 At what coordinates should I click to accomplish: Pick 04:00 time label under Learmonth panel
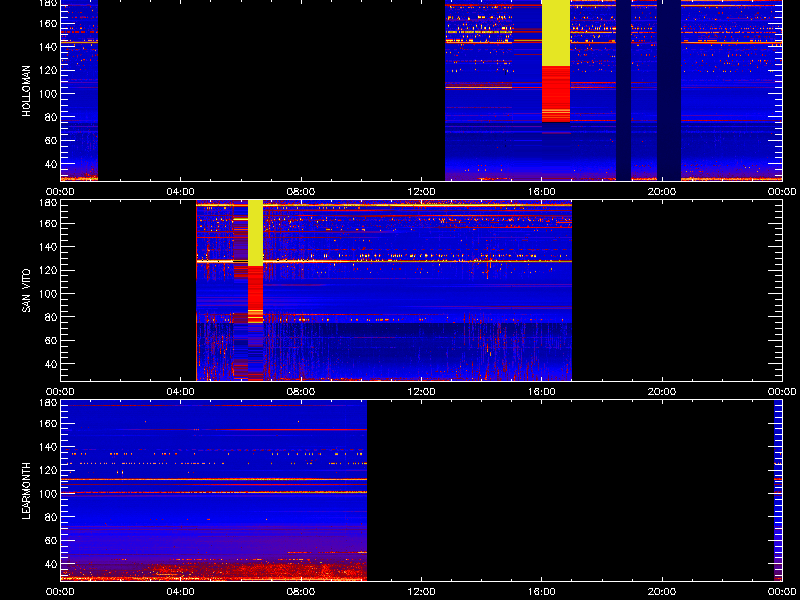[181, 592]
